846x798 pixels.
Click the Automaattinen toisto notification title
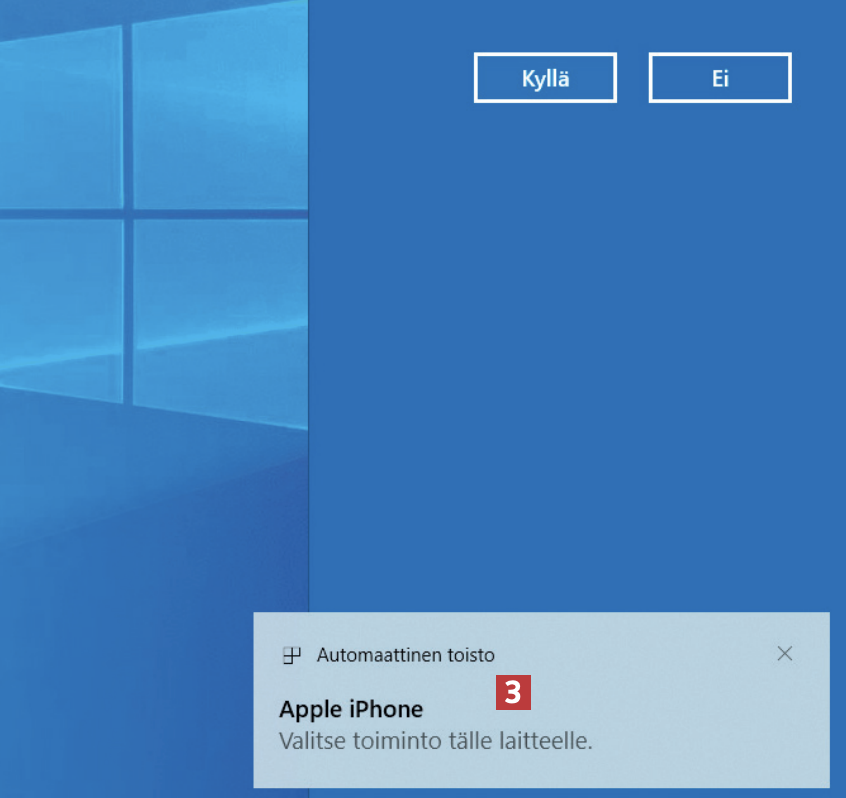405,656
